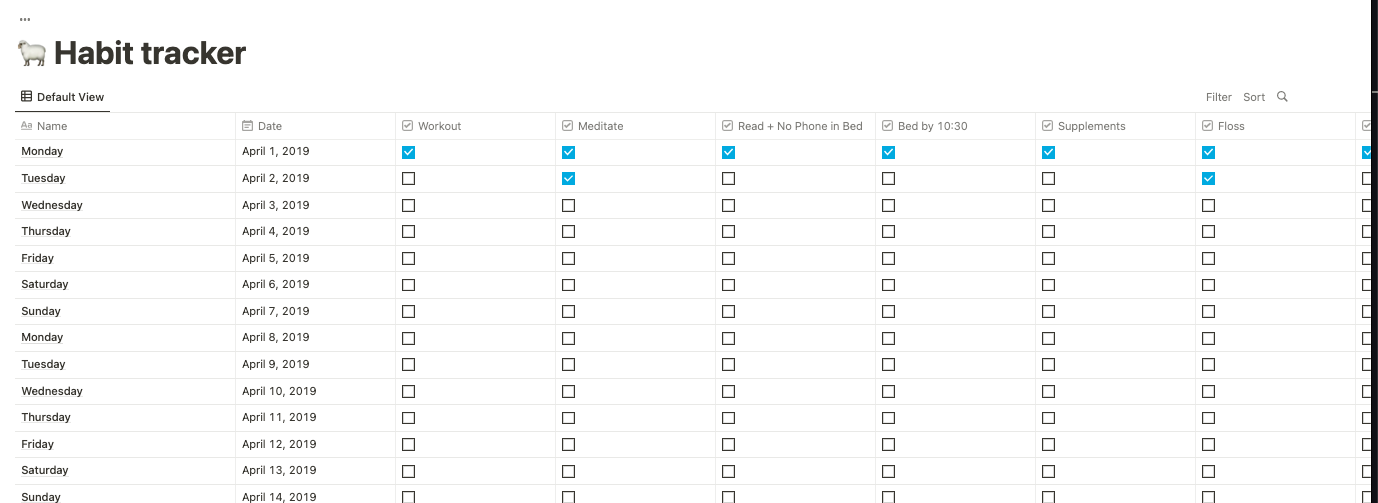Check Workout for Tuesday April 2
Viewport: 1378px width, 503px height.
(408, 179)
